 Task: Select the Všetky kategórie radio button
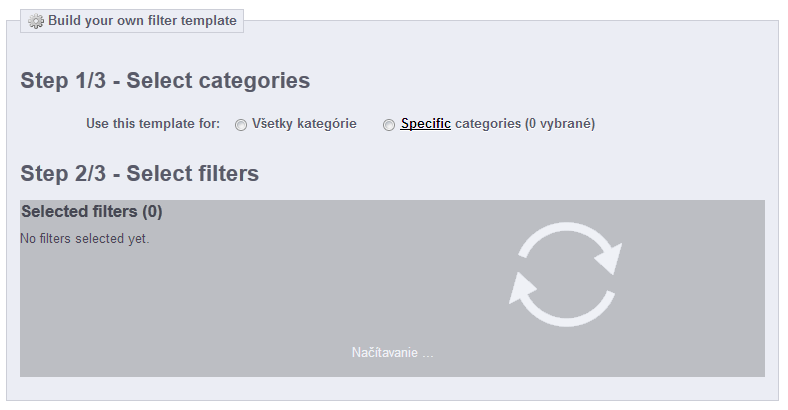click(241, 125)
